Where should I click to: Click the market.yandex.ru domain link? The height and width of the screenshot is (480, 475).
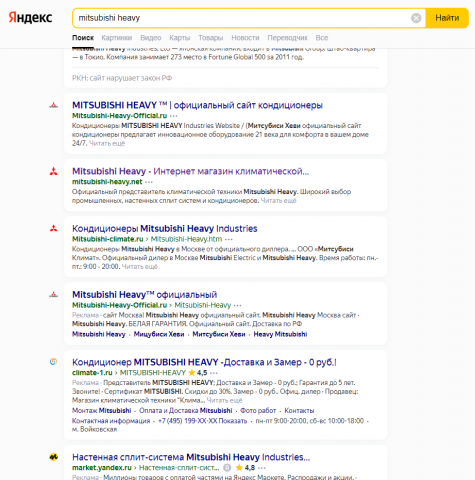(x=102, y=468)
